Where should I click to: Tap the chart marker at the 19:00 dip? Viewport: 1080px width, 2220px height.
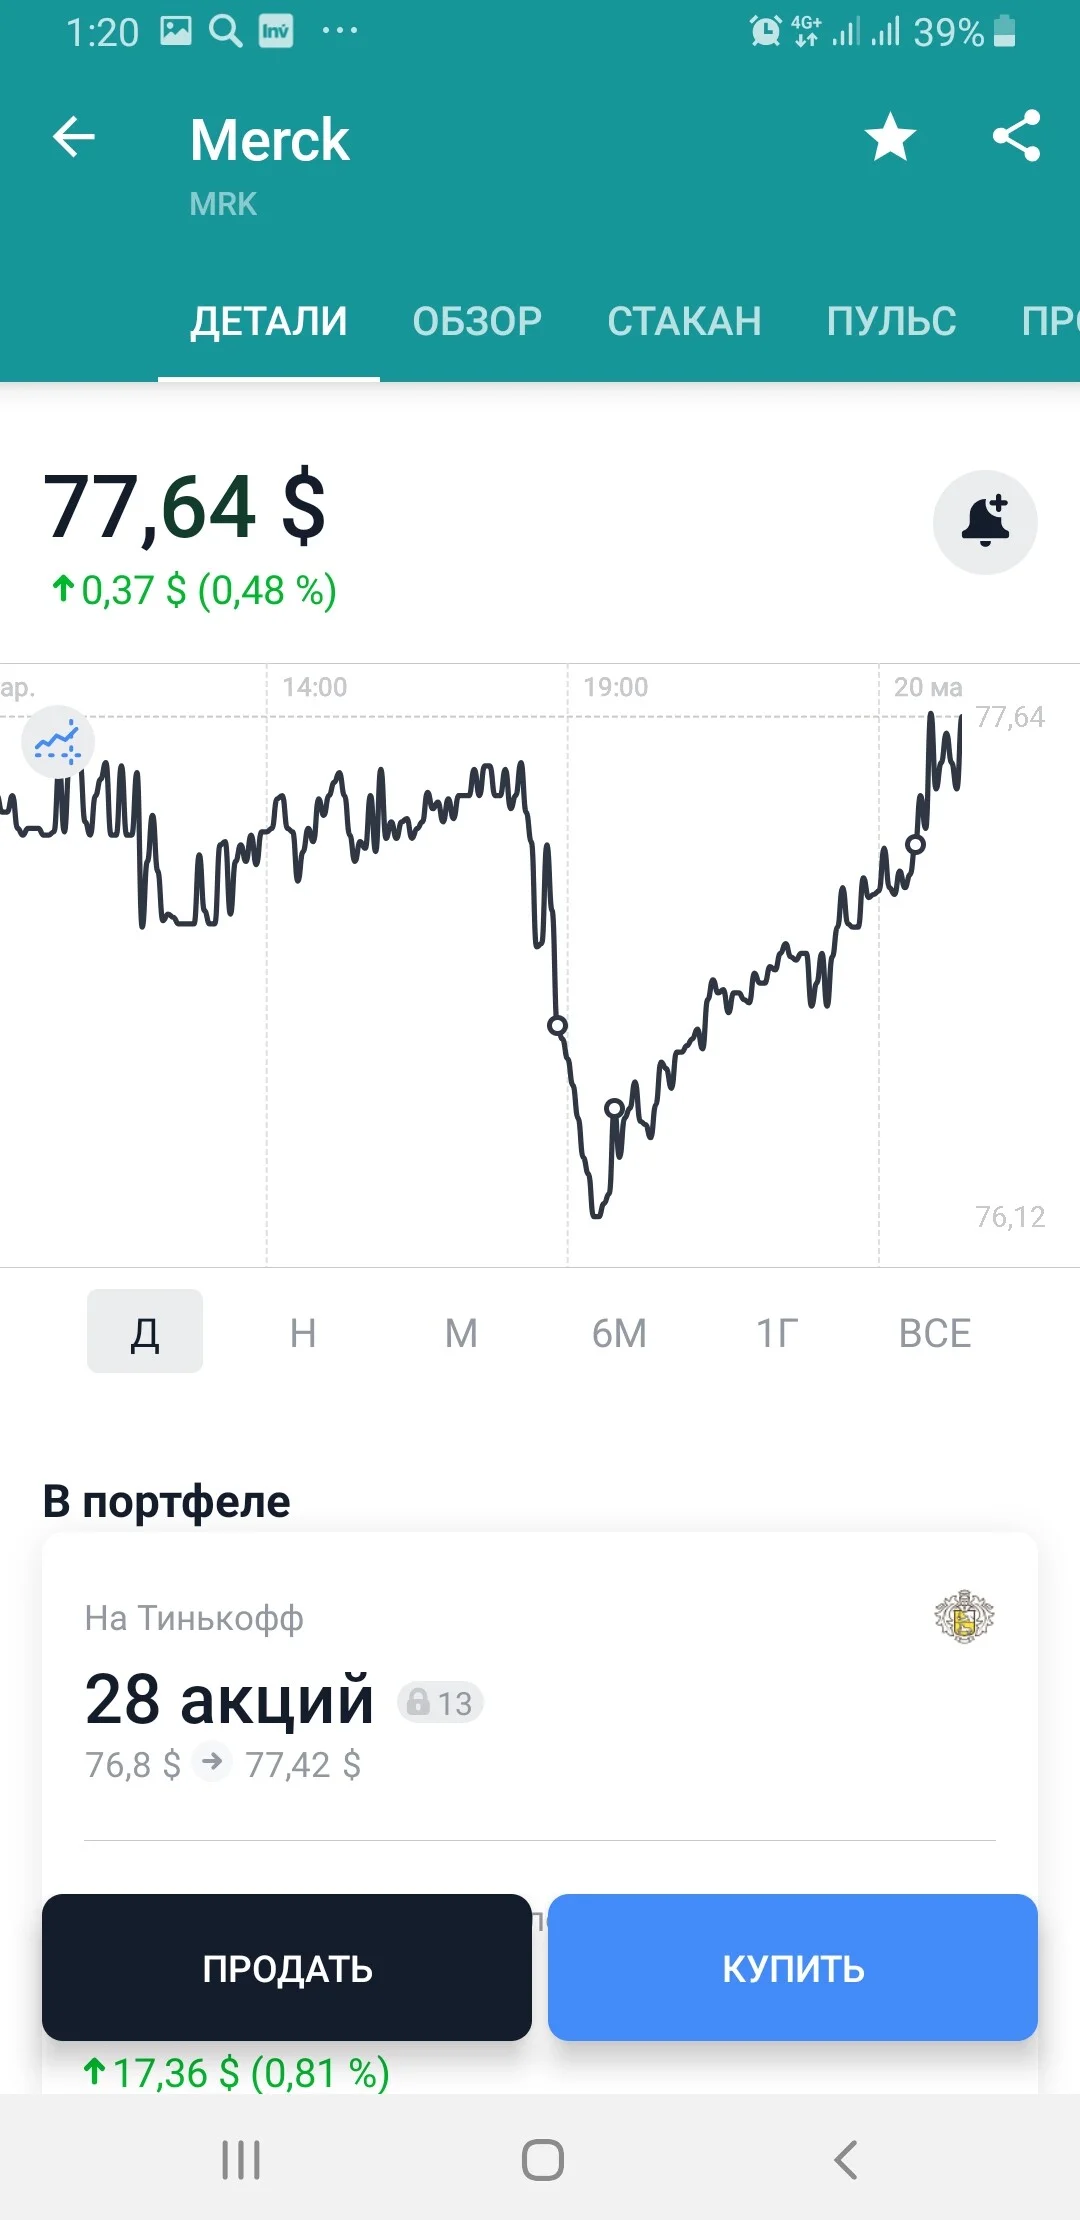pyautogui.click(x=558, y=1025)
